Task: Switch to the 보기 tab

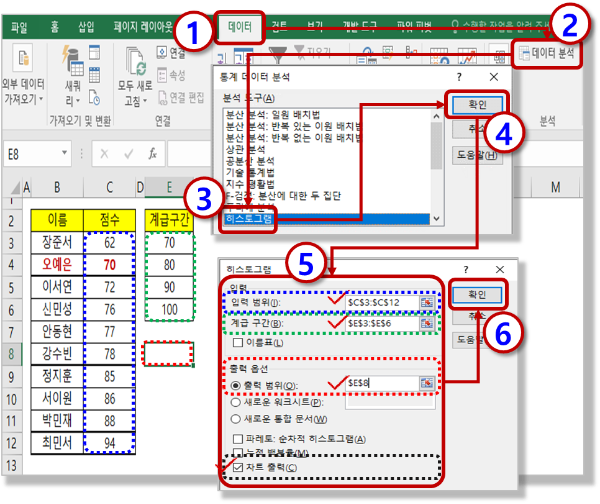Action: 315,27
